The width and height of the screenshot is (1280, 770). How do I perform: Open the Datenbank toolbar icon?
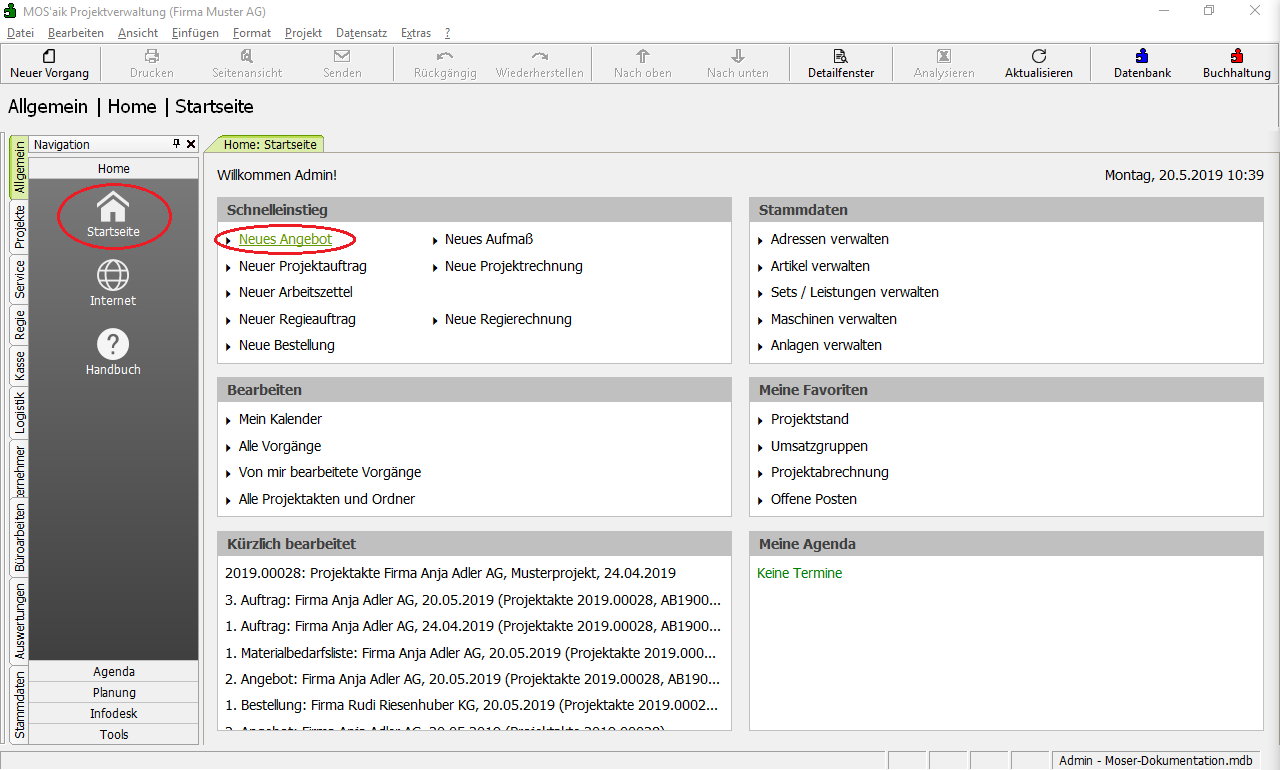pyautogui.click(x=1142, y=57)
